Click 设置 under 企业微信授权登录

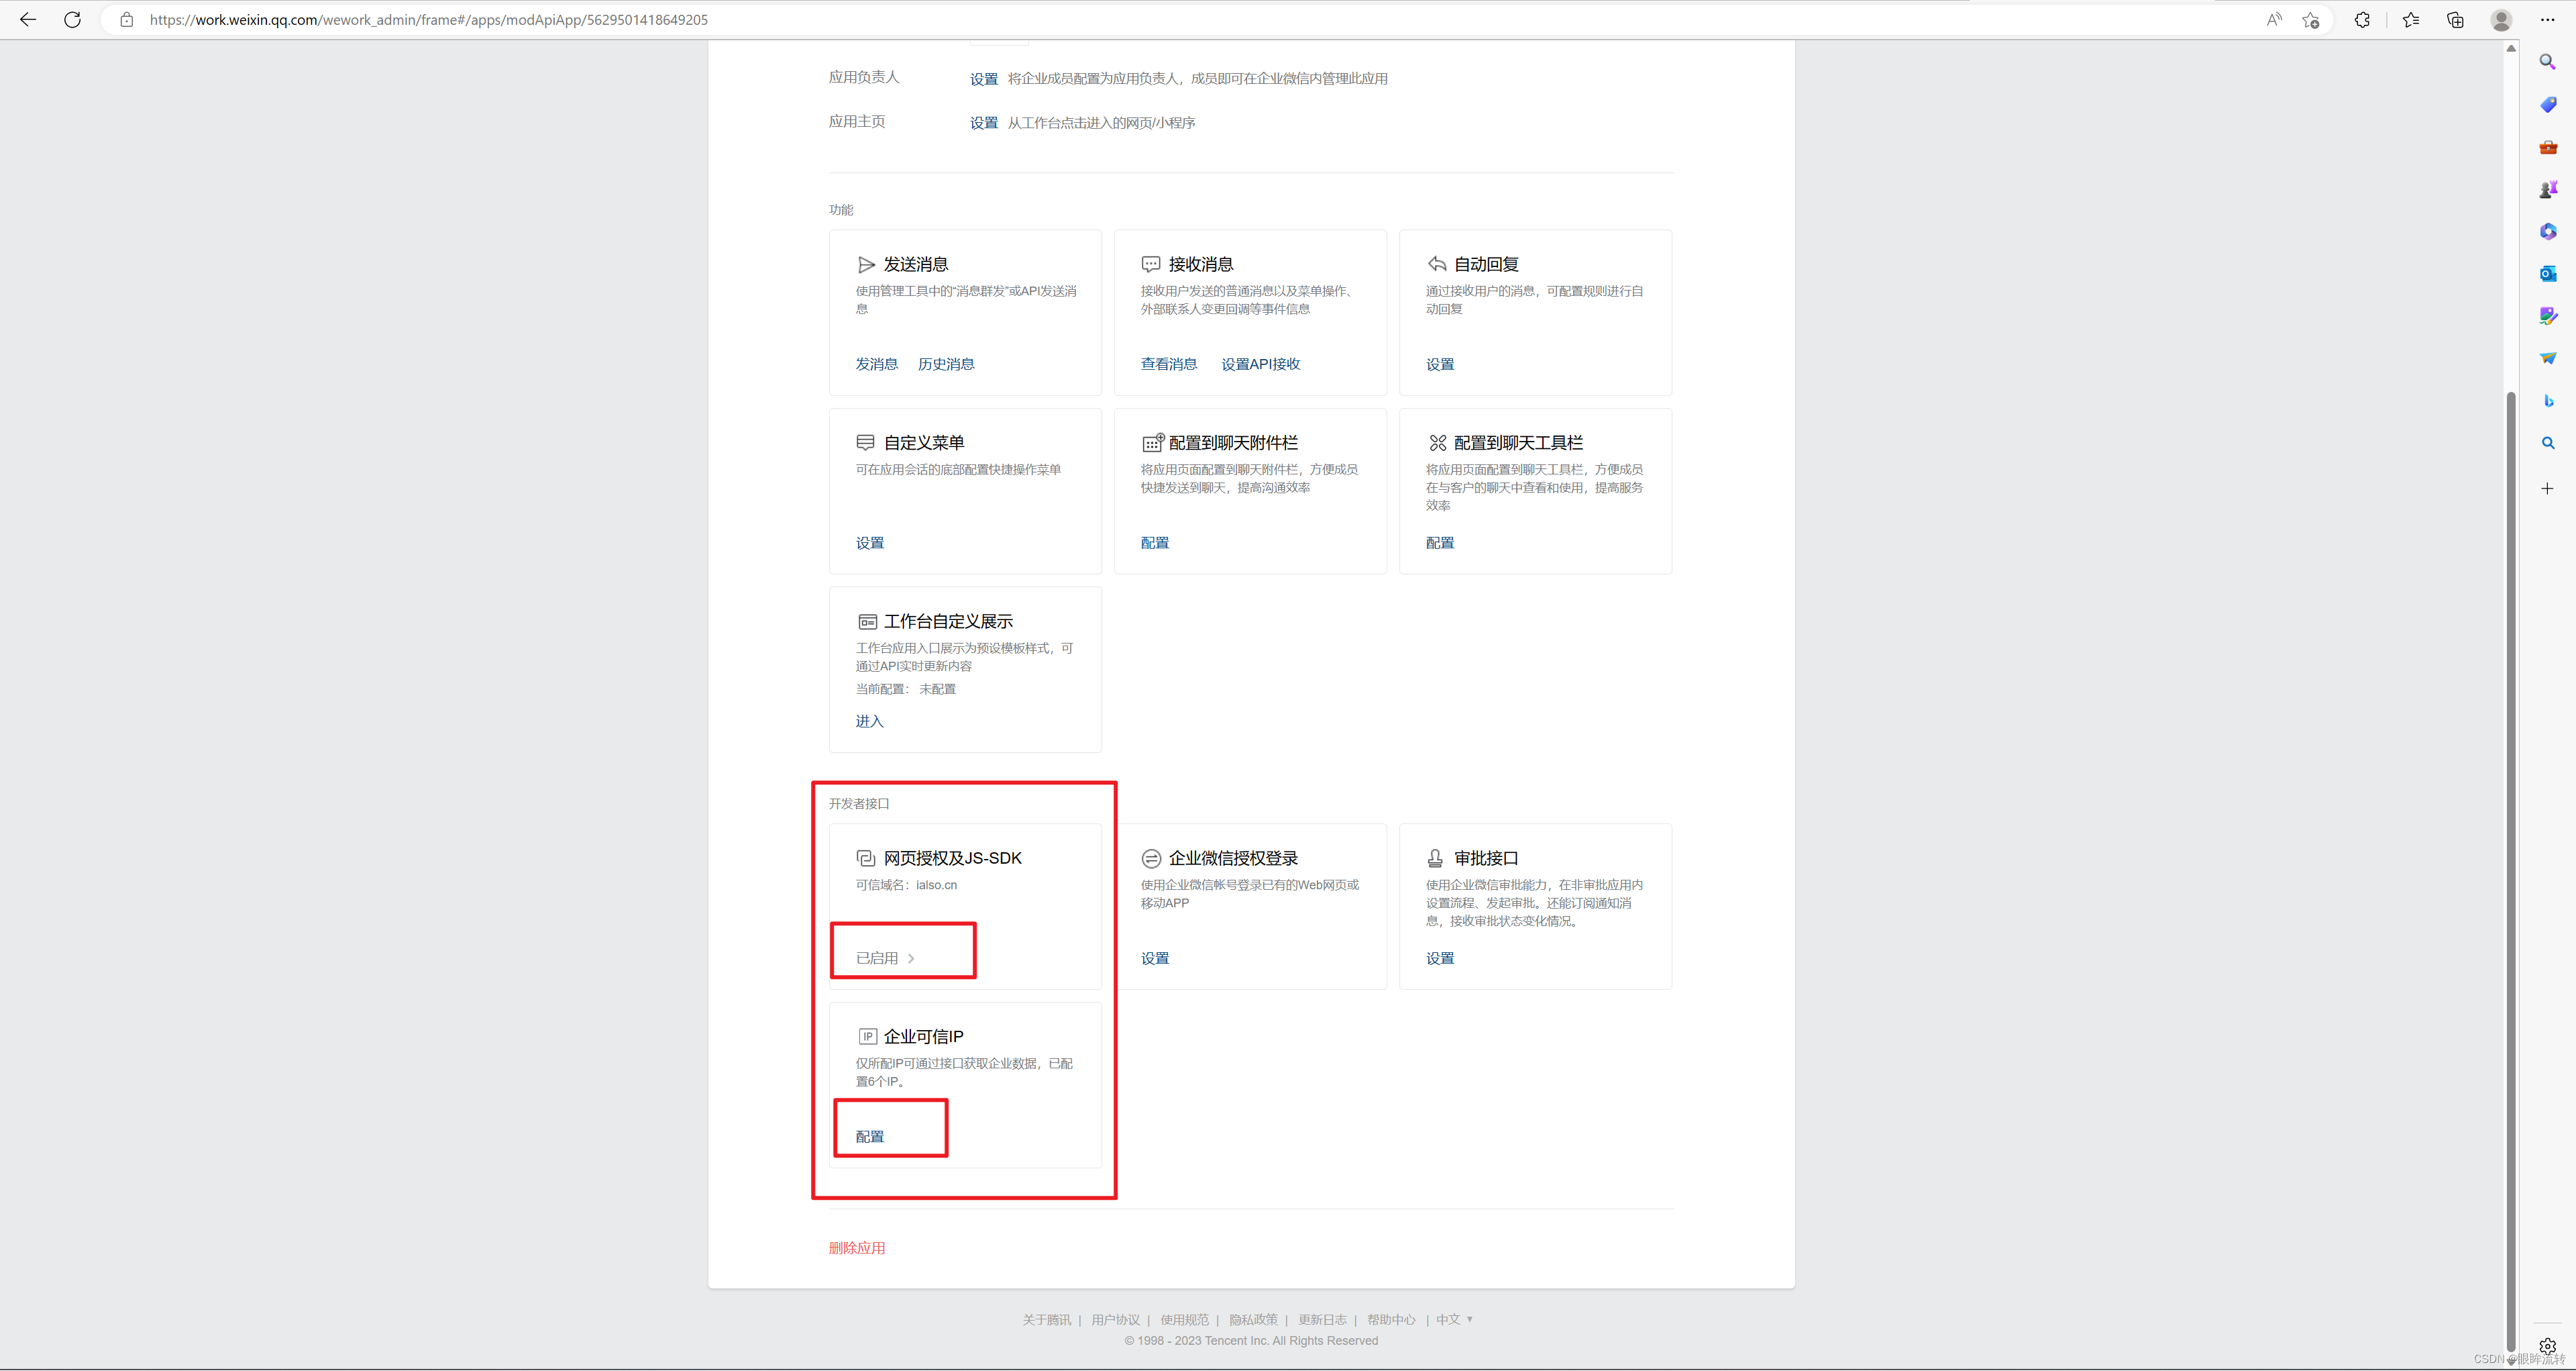1155,958
